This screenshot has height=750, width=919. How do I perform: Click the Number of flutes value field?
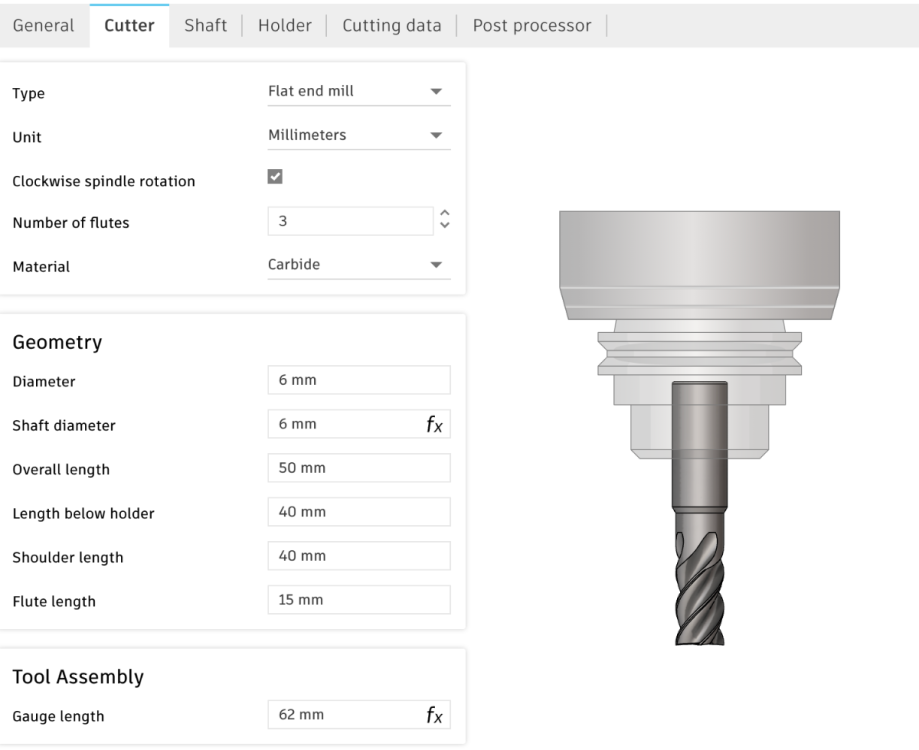350,221
